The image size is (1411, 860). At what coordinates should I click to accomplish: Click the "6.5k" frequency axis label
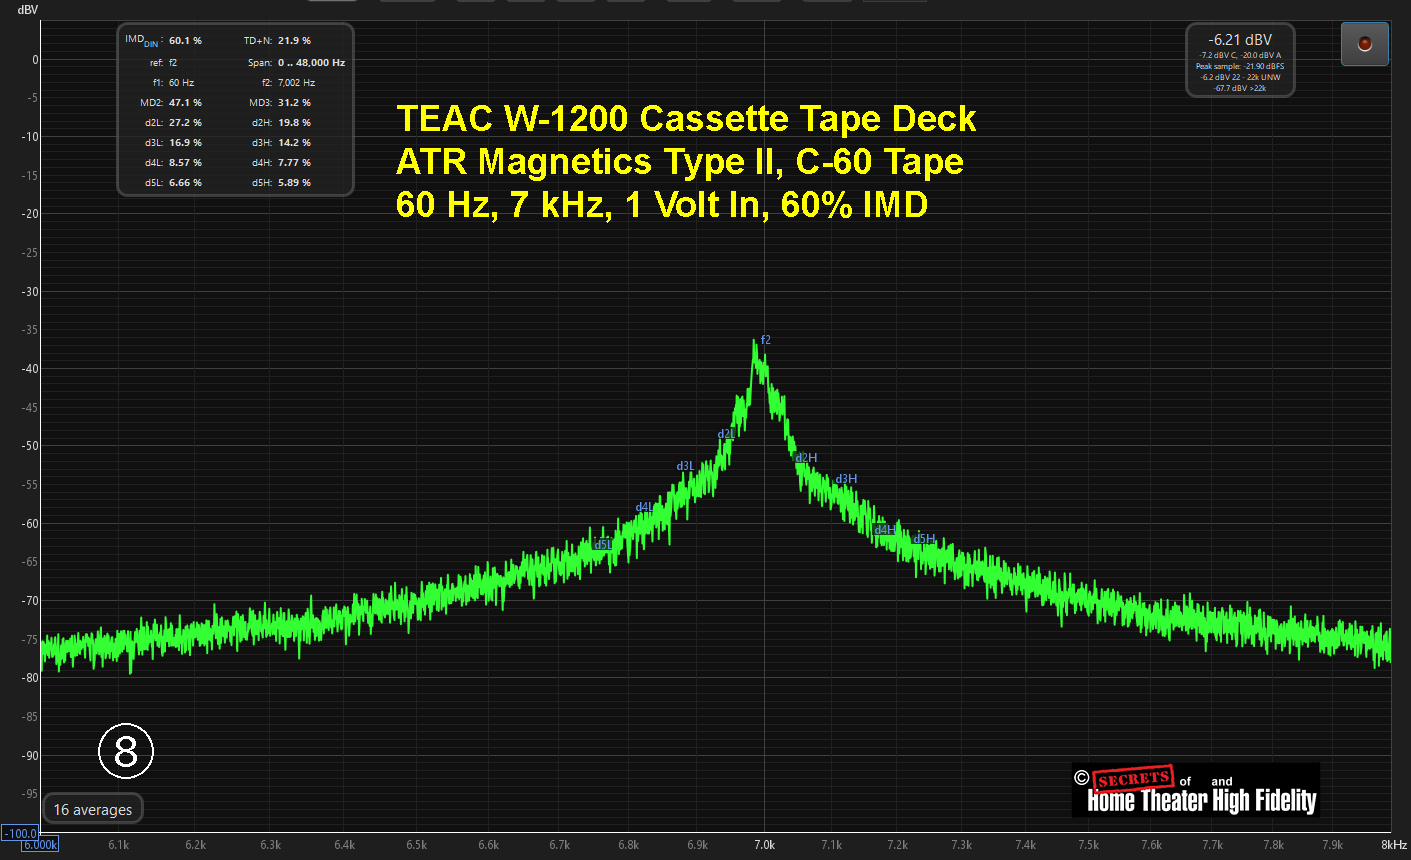(417, 845)
